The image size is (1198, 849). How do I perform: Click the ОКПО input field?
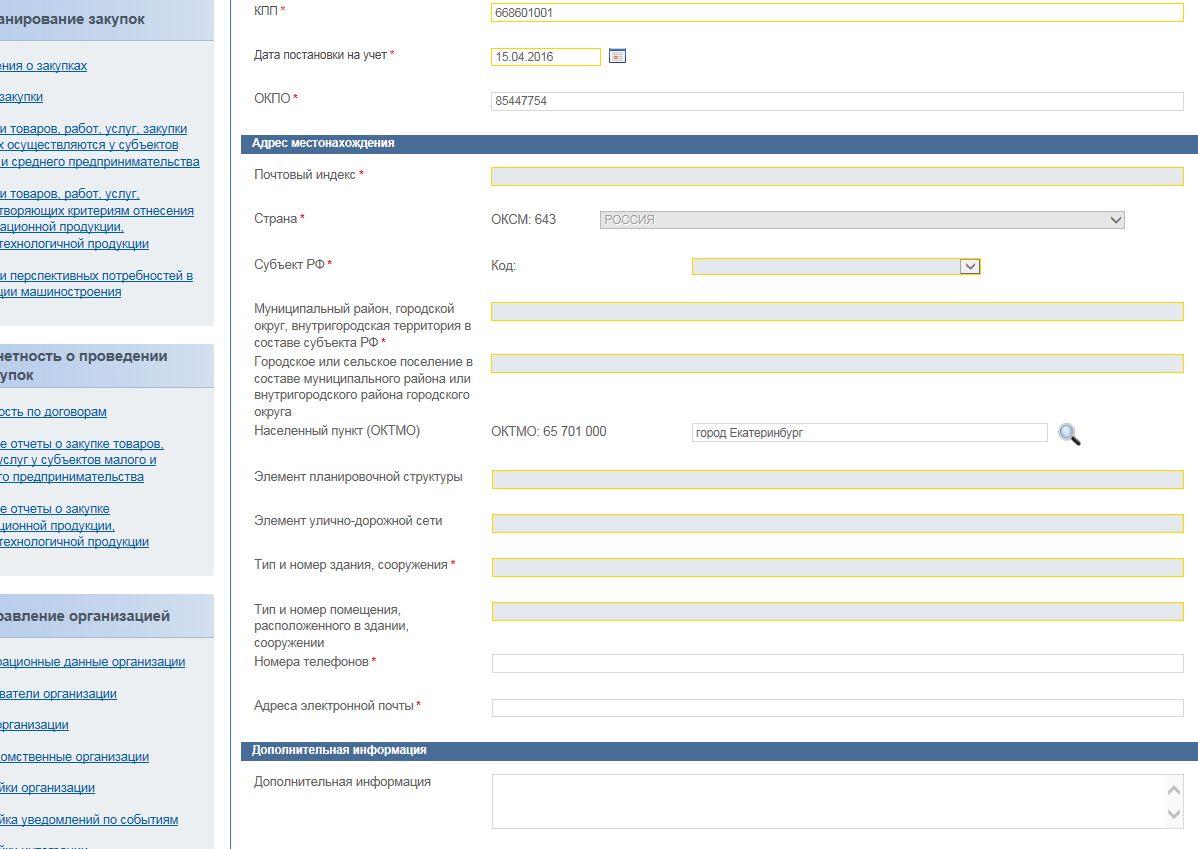(836, 101)
